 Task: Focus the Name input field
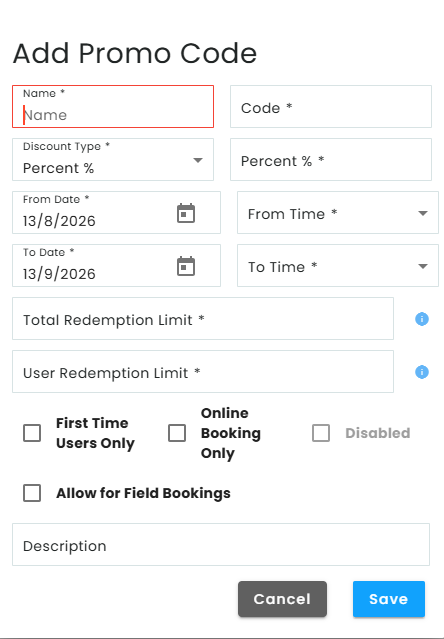point(113,106)
